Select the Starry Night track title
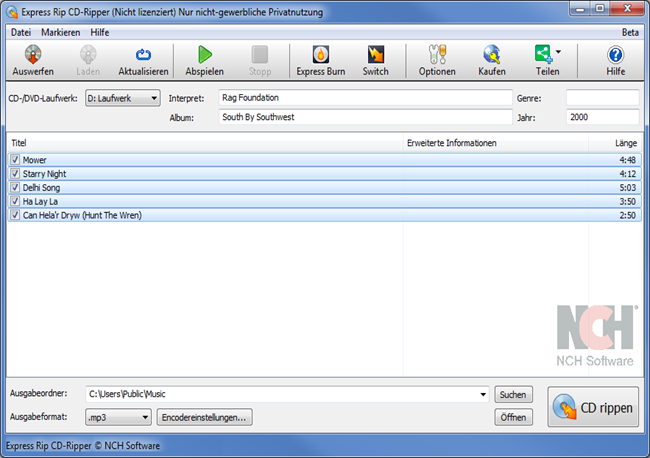This screenshot has height=458, width=650. 44,174
